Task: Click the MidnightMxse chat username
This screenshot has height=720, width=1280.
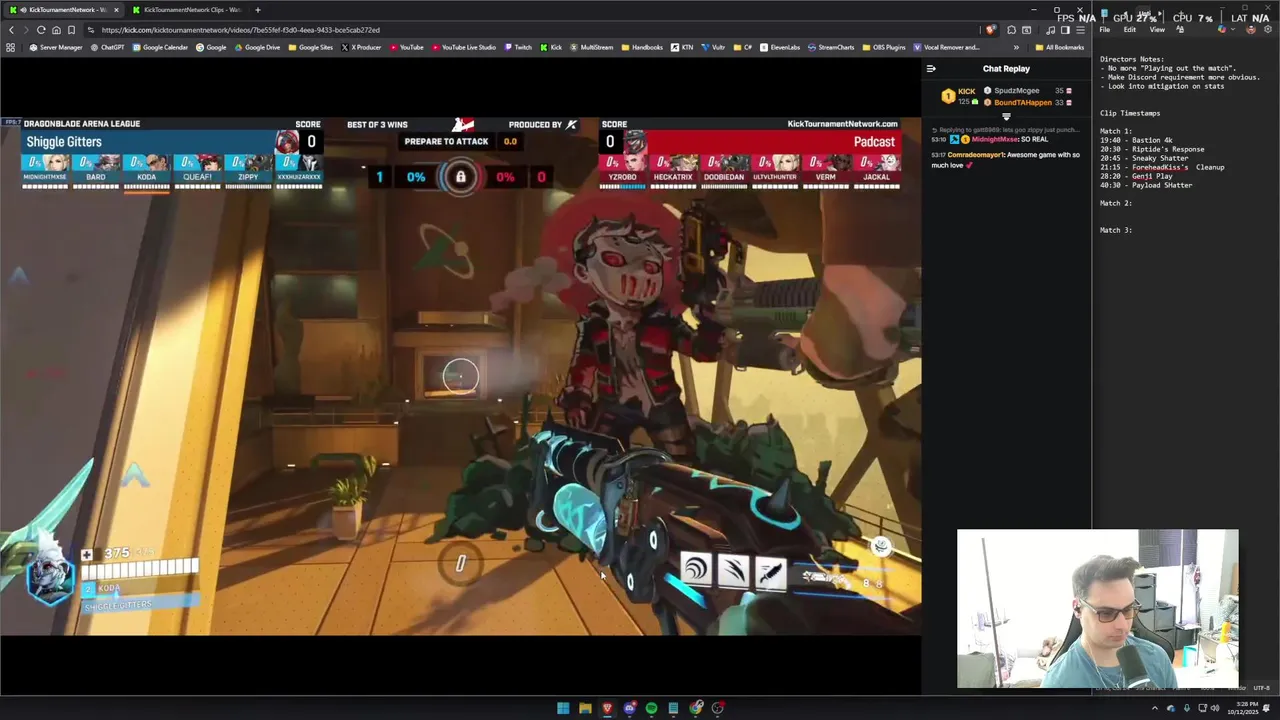Action: click(x=995, y=139)
